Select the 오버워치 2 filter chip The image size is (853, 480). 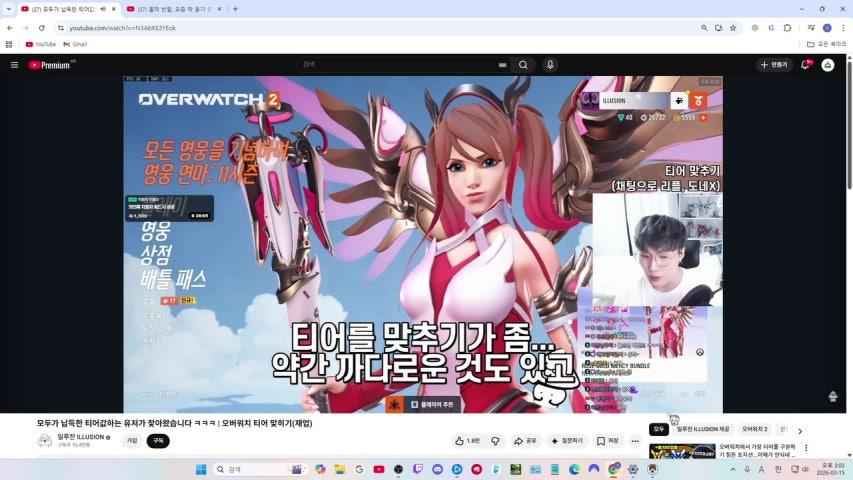754,430
